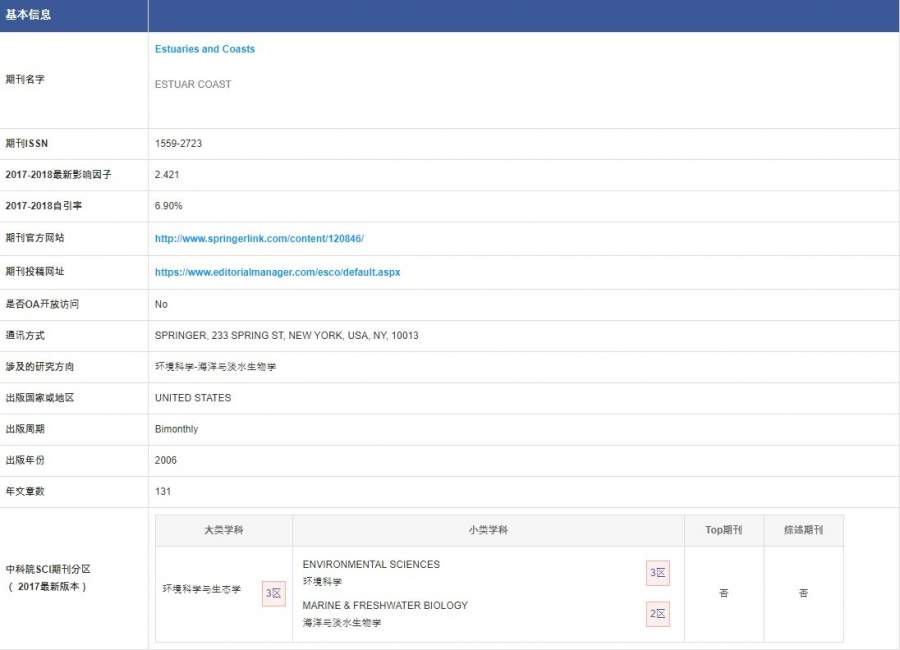Open the editorialmanager.com submission link

tap(277, 272)
